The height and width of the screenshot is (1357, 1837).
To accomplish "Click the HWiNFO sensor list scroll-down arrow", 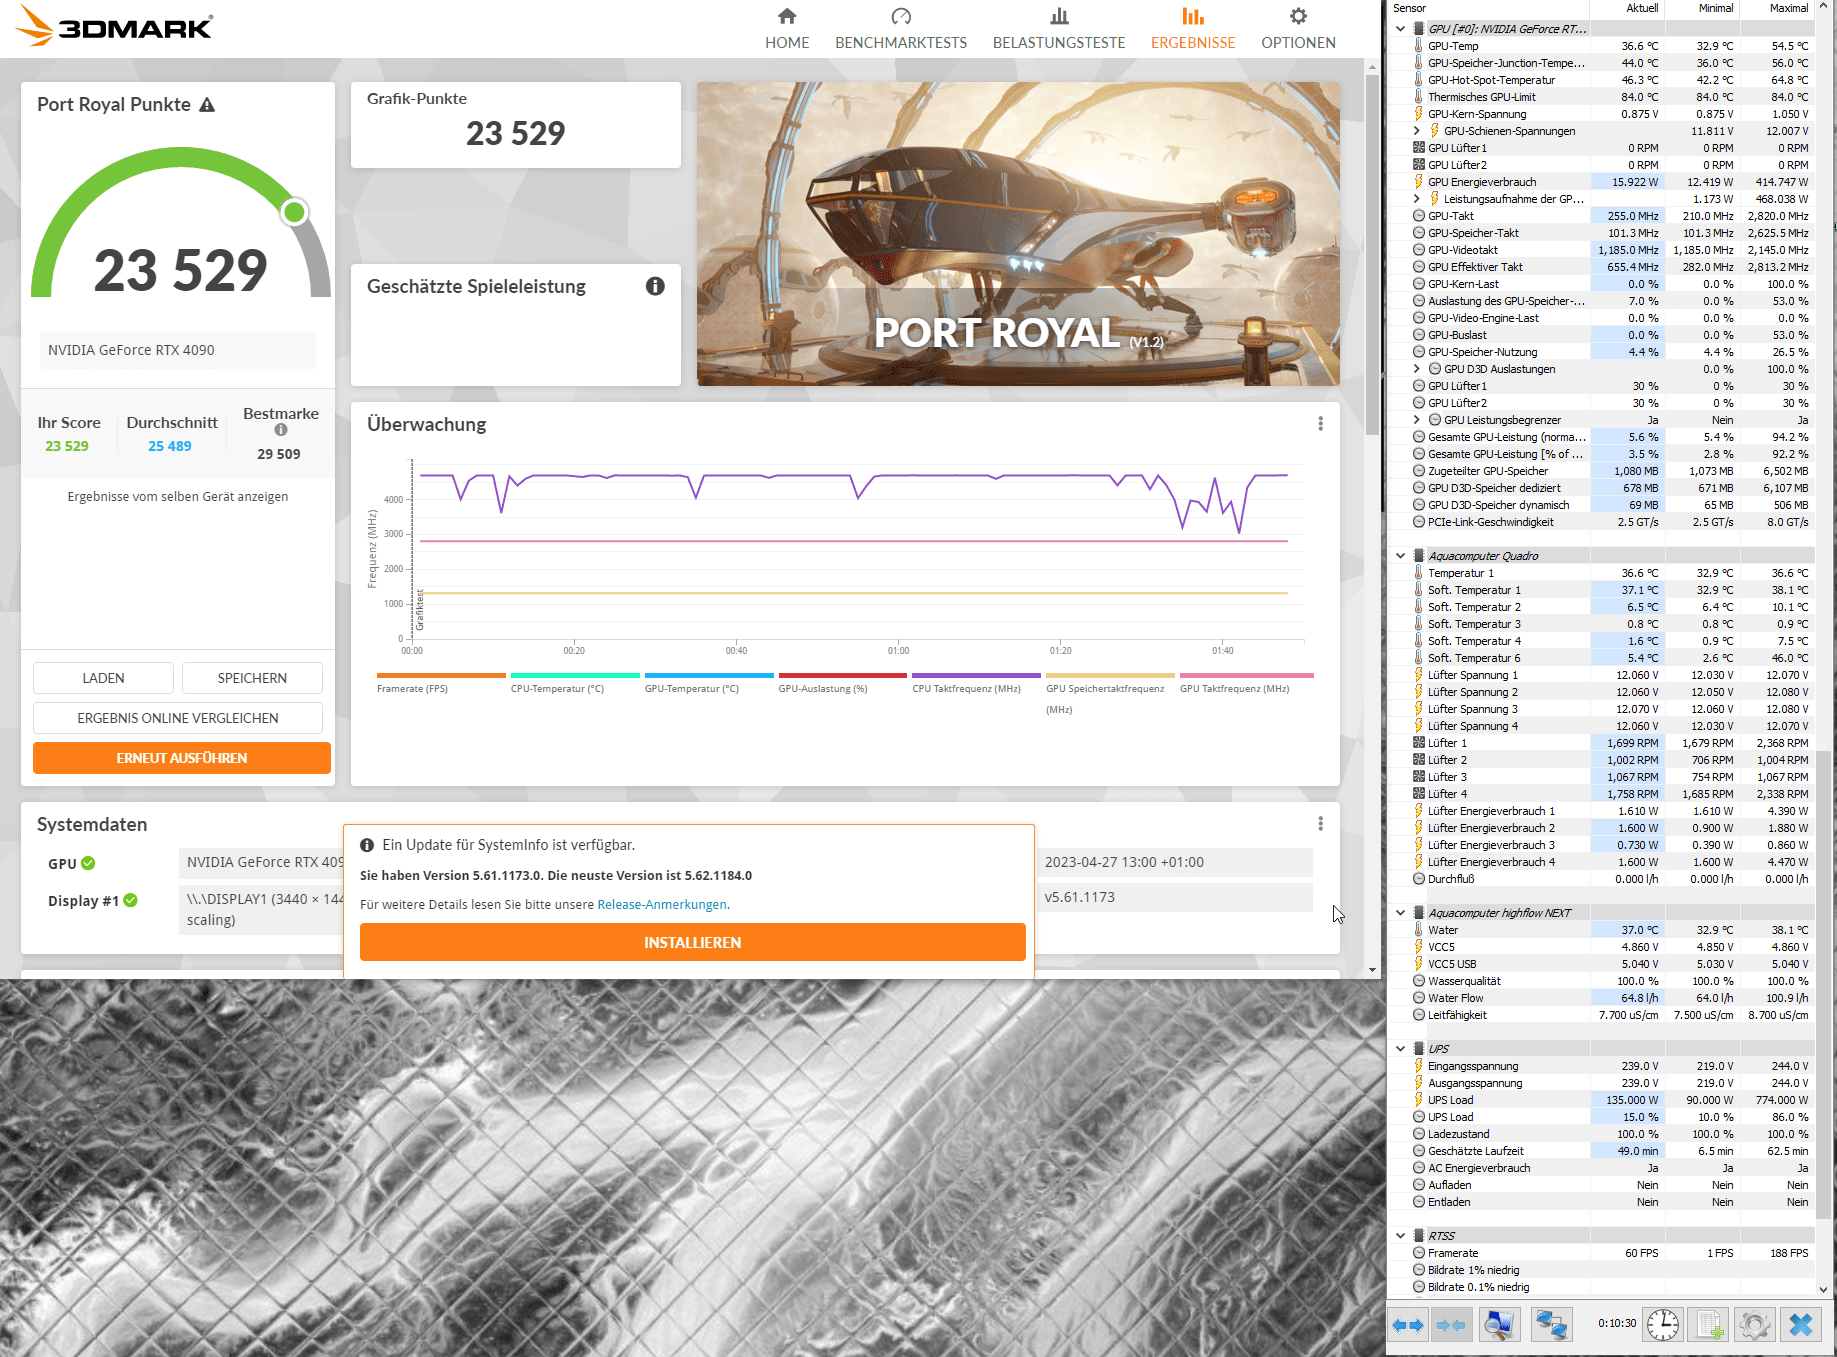I will [1823, 1290].
